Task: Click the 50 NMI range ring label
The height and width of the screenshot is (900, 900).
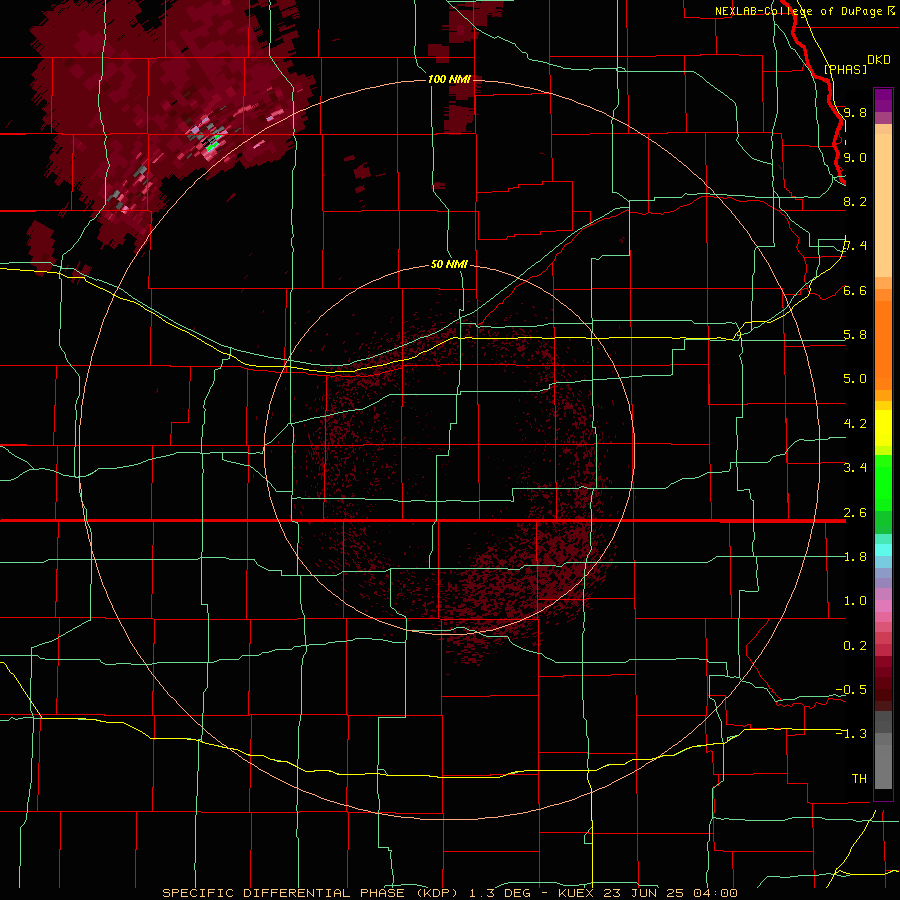Action: point(449,264)
